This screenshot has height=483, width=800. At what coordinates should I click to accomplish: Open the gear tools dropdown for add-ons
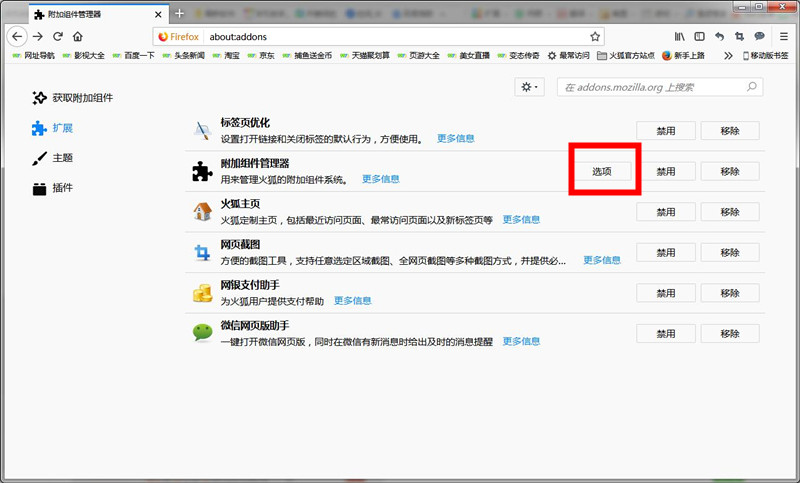(x=529, y=87)
